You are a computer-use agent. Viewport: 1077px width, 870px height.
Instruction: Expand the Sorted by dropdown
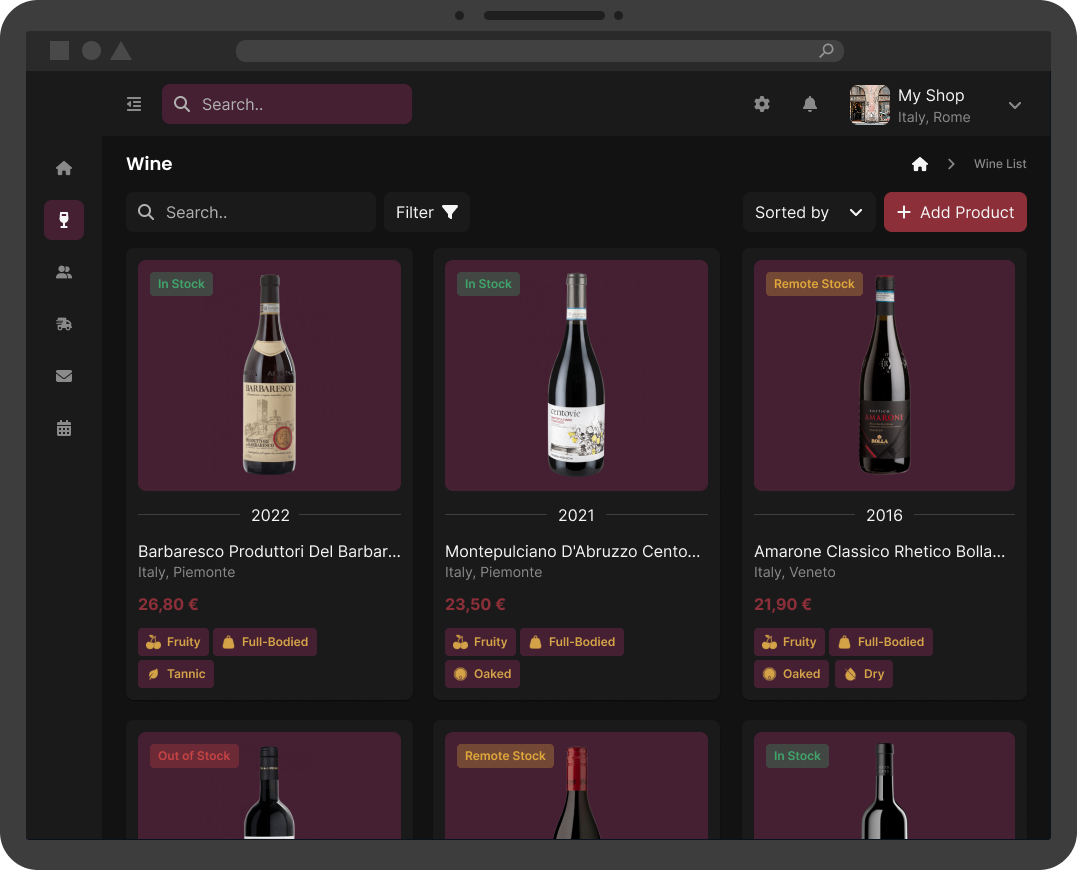(808, 212)
